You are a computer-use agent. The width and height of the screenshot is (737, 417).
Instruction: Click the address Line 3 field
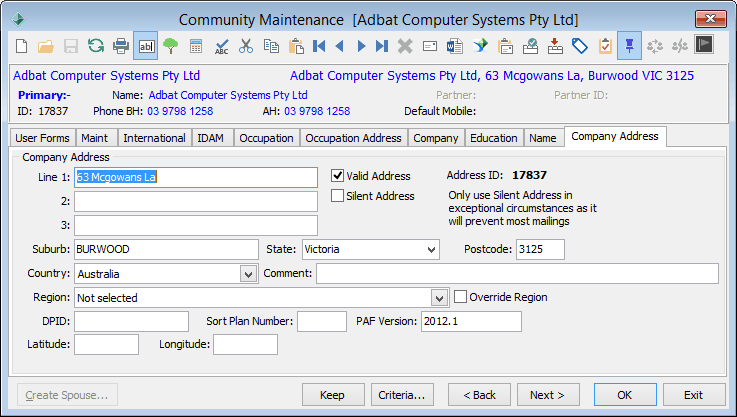point(196,225)
